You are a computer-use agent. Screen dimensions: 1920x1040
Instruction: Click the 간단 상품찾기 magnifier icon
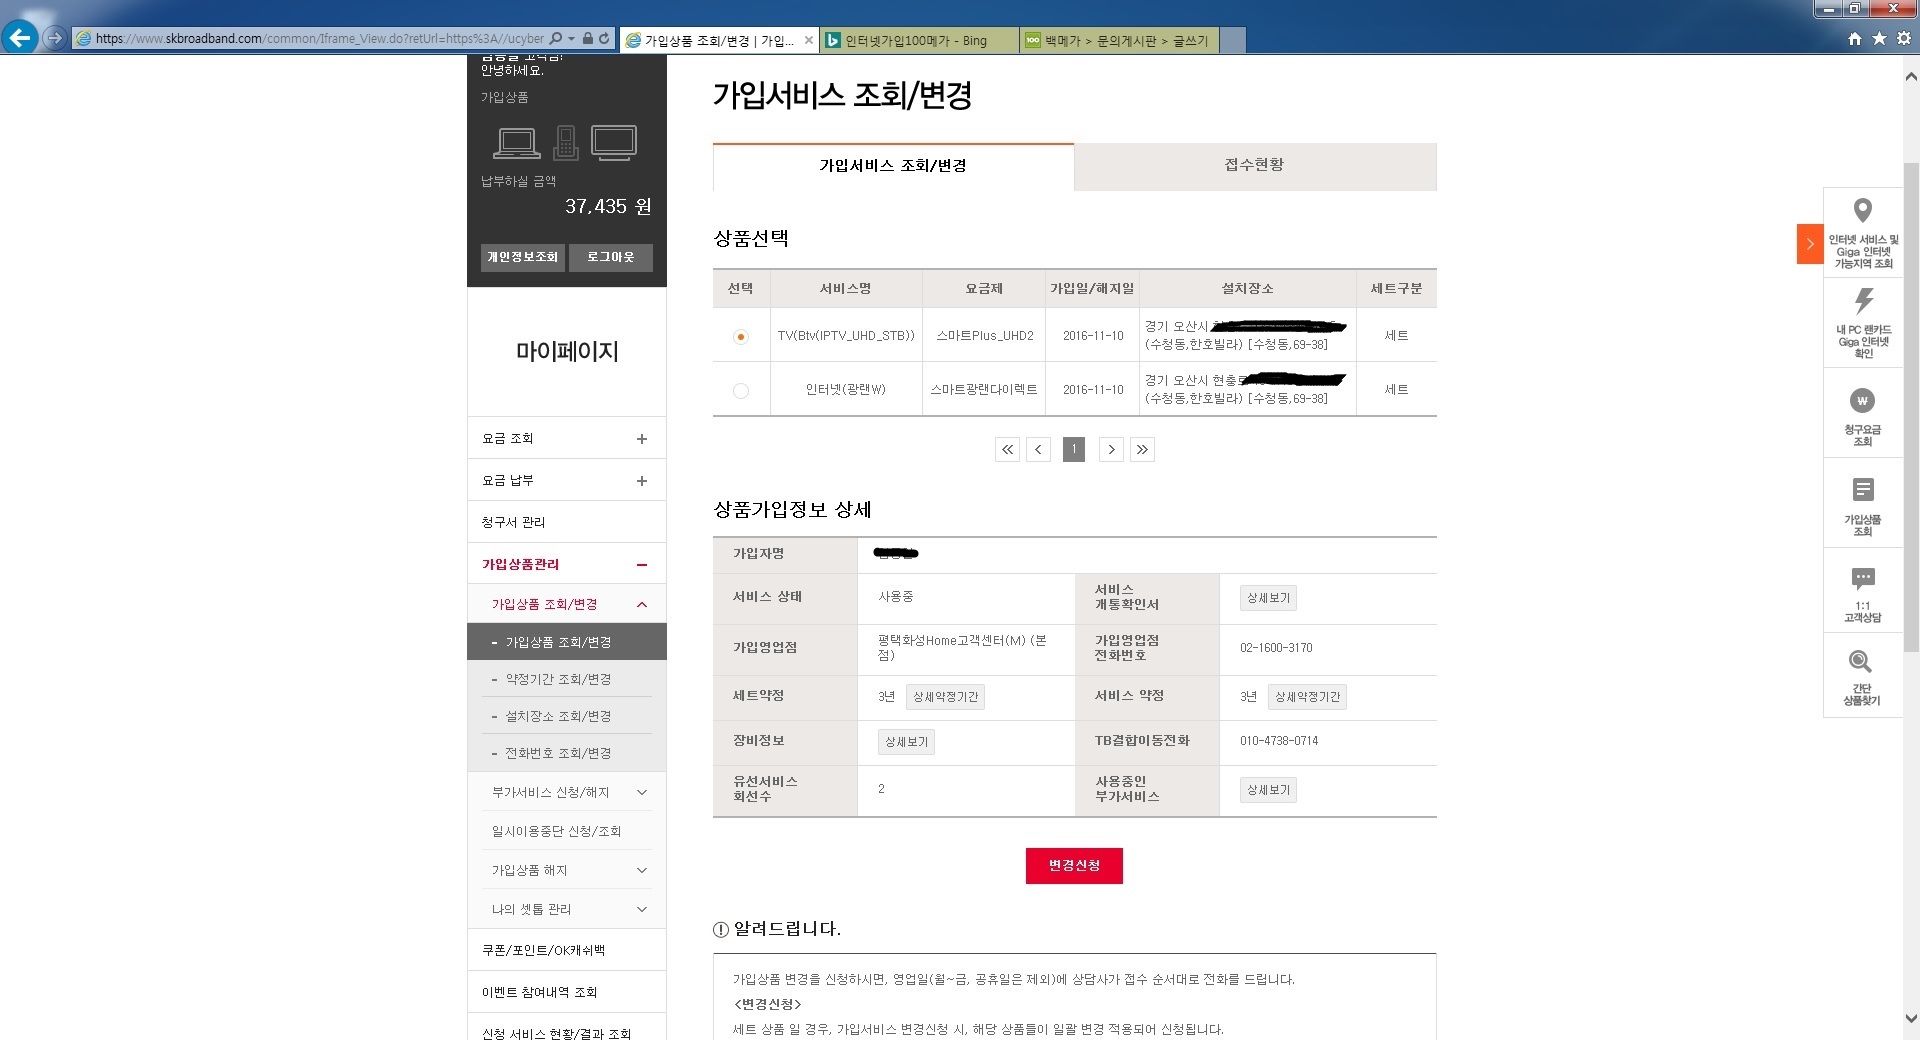click(1860, 661)
